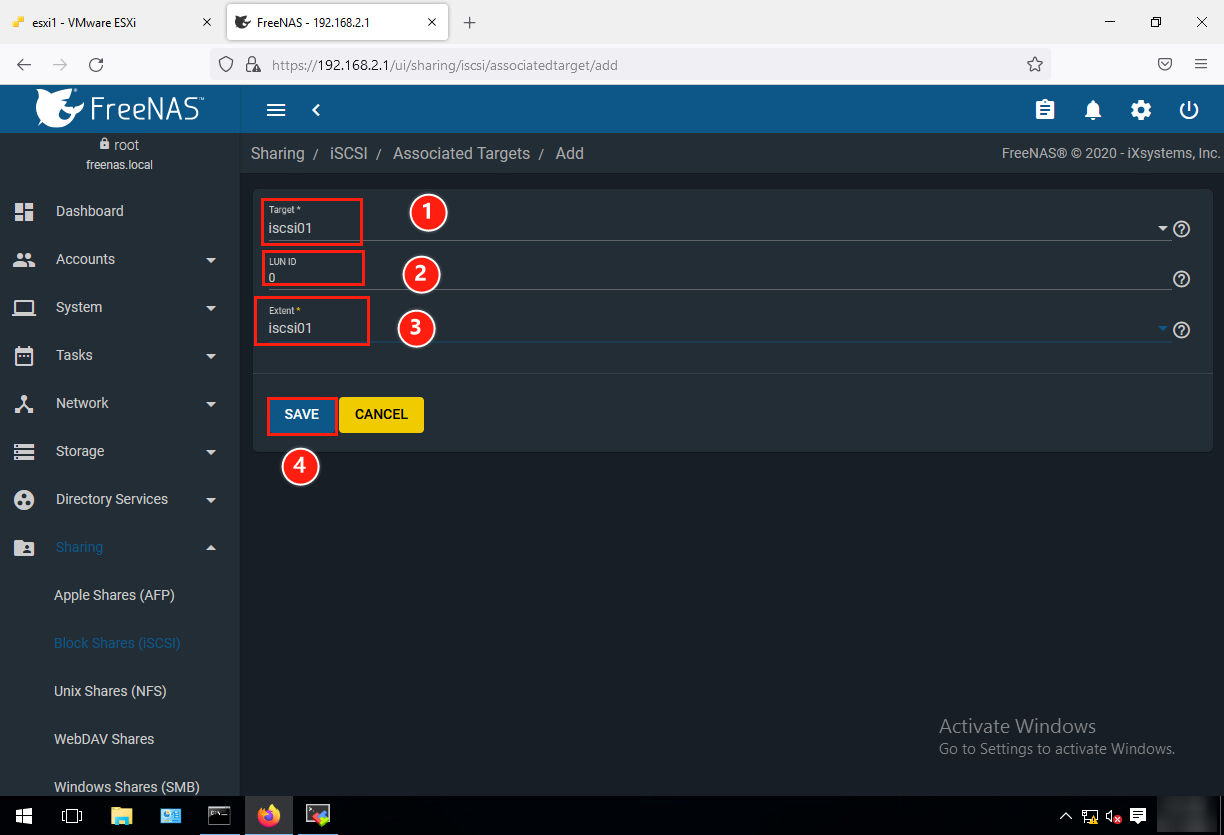Select Unix Shares (NFS)
Image resolution: width=1224 pixels, height=835 pixels.
(x=110, y=691)
